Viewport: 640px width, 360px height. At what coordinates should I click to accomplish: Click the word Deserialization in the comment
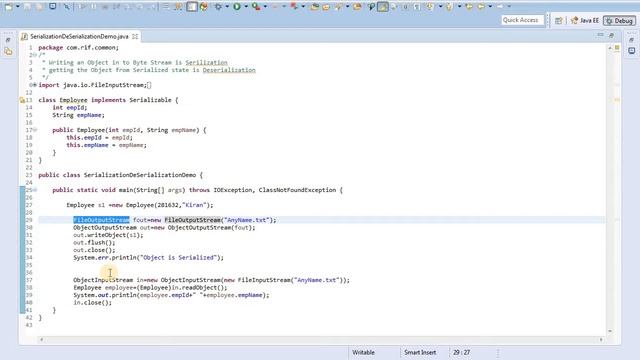229,70
